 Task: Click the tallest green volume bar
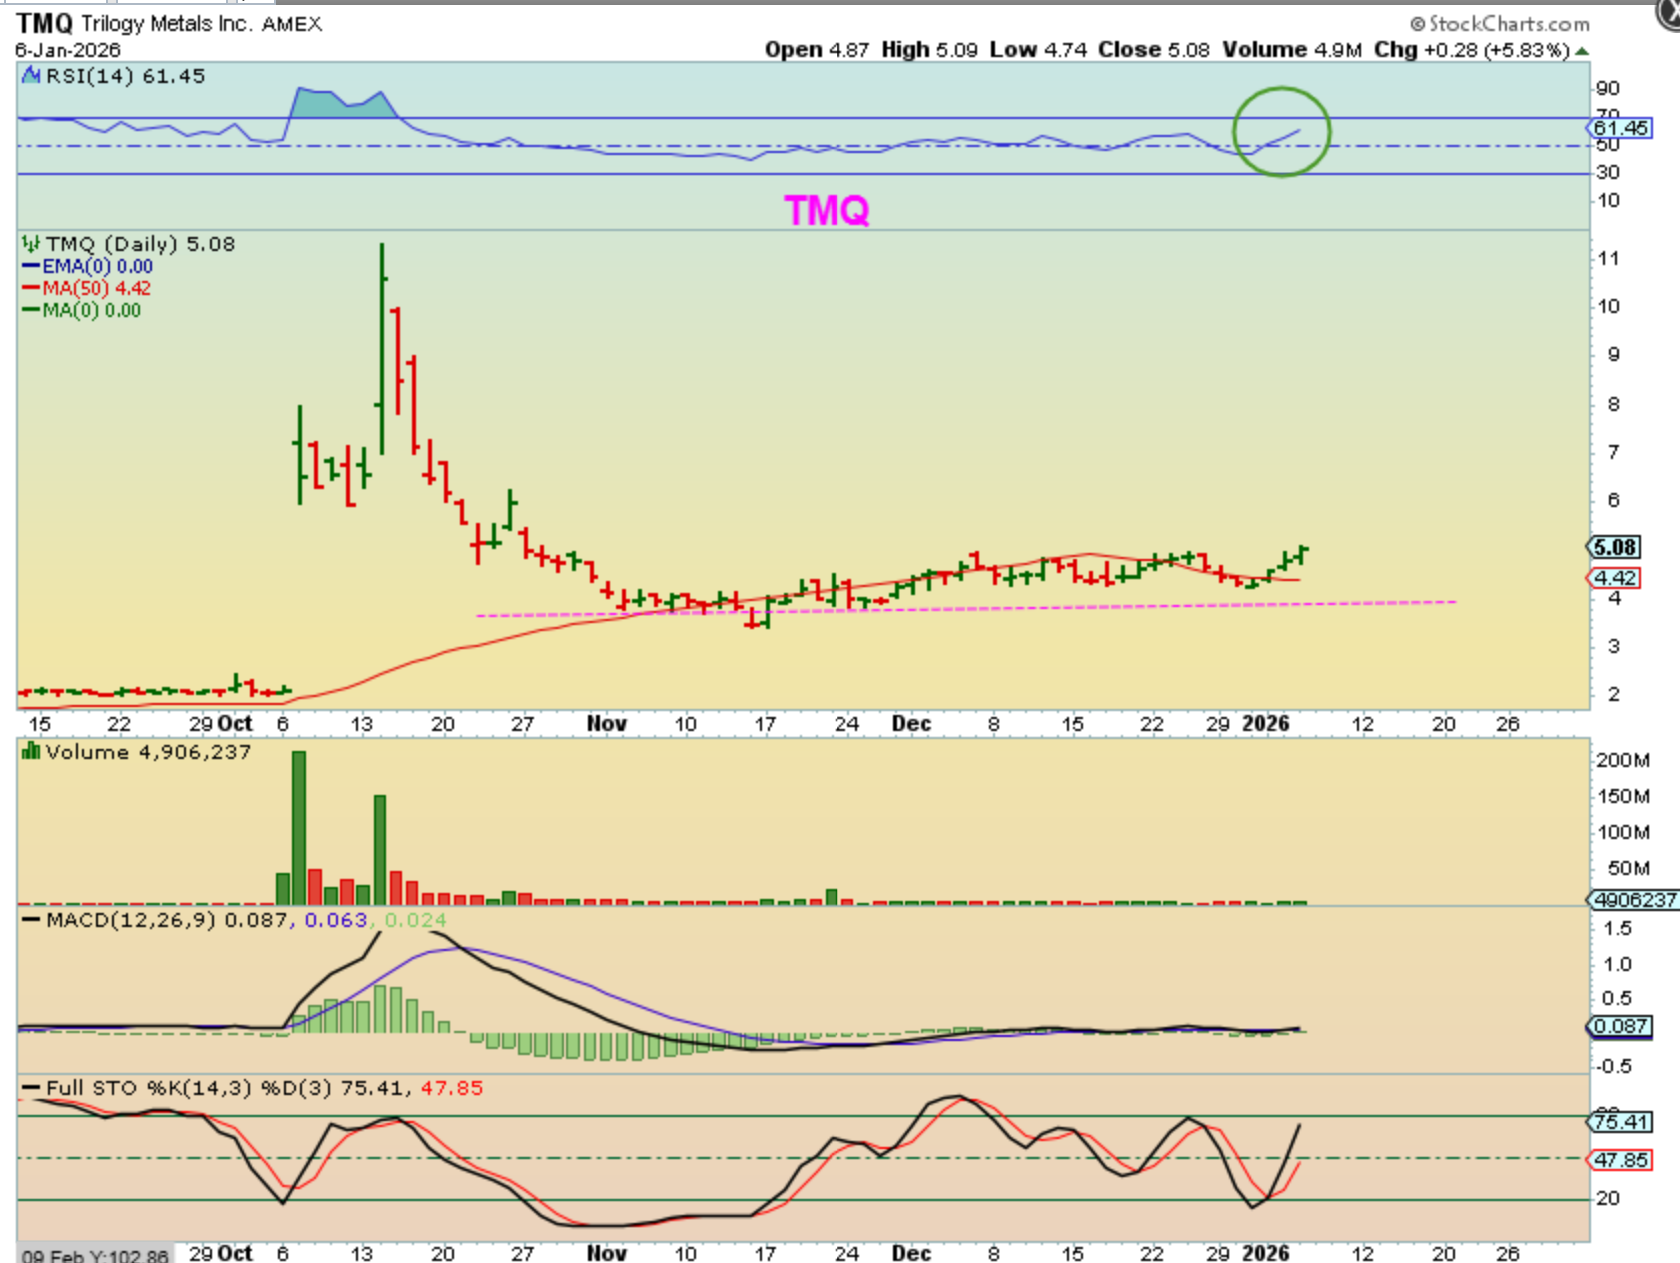point(298,828)
